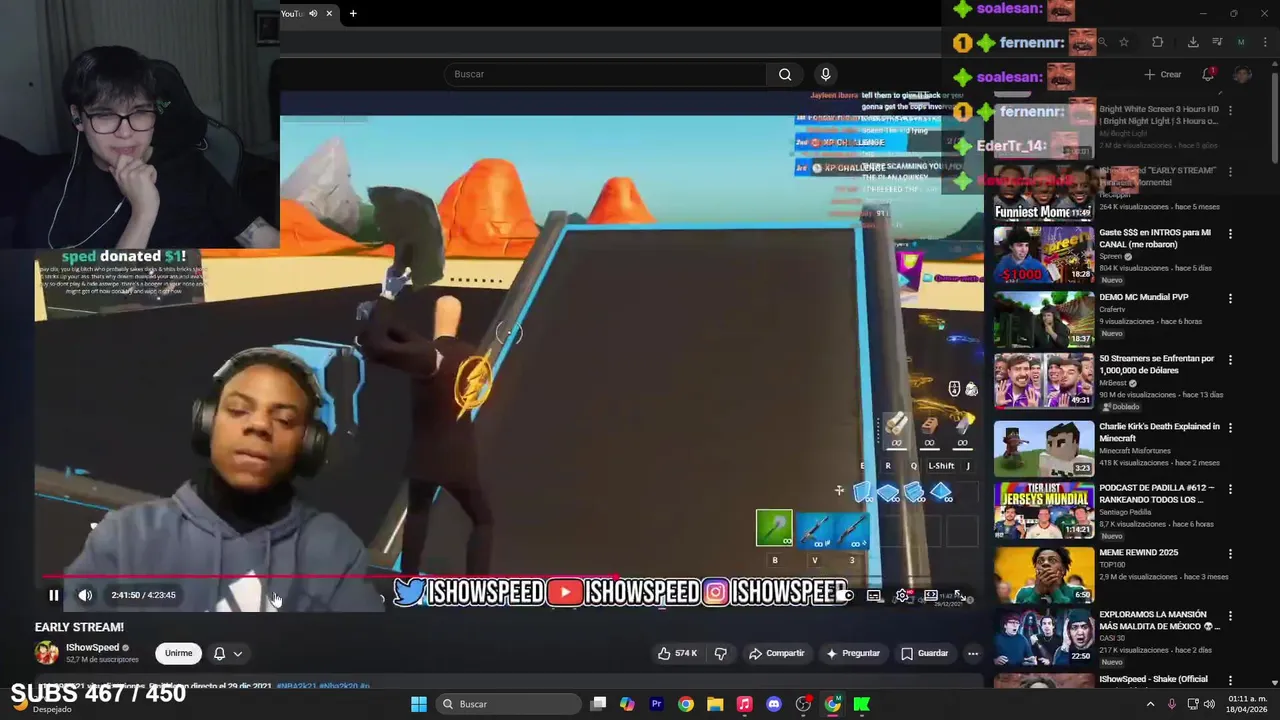Save the video with Guardar
The height and width of the screenshot is (720, 1280).
[x=924, y=653]
